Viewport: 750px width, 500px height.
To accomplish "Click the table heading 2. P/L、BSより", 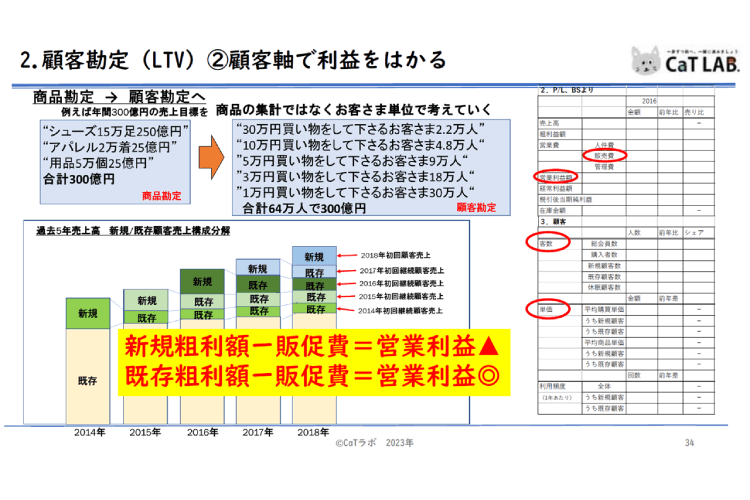I will [x=567, y=90].
